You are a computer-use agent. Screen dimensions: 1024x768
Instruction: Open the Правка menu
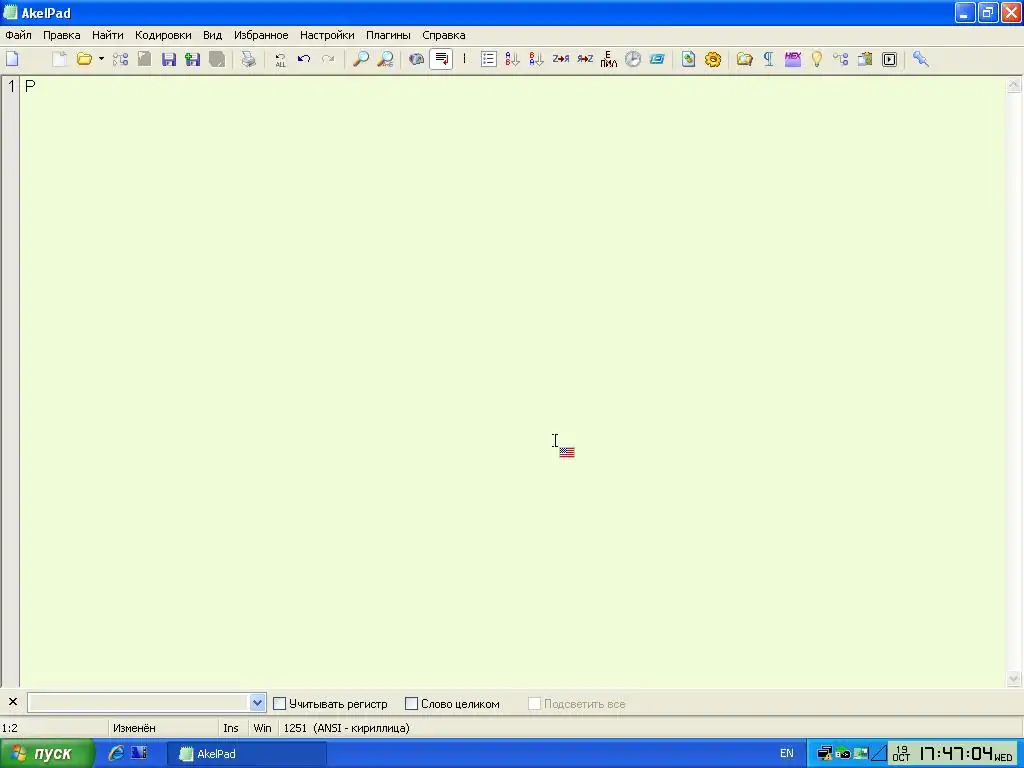(61, 35)
